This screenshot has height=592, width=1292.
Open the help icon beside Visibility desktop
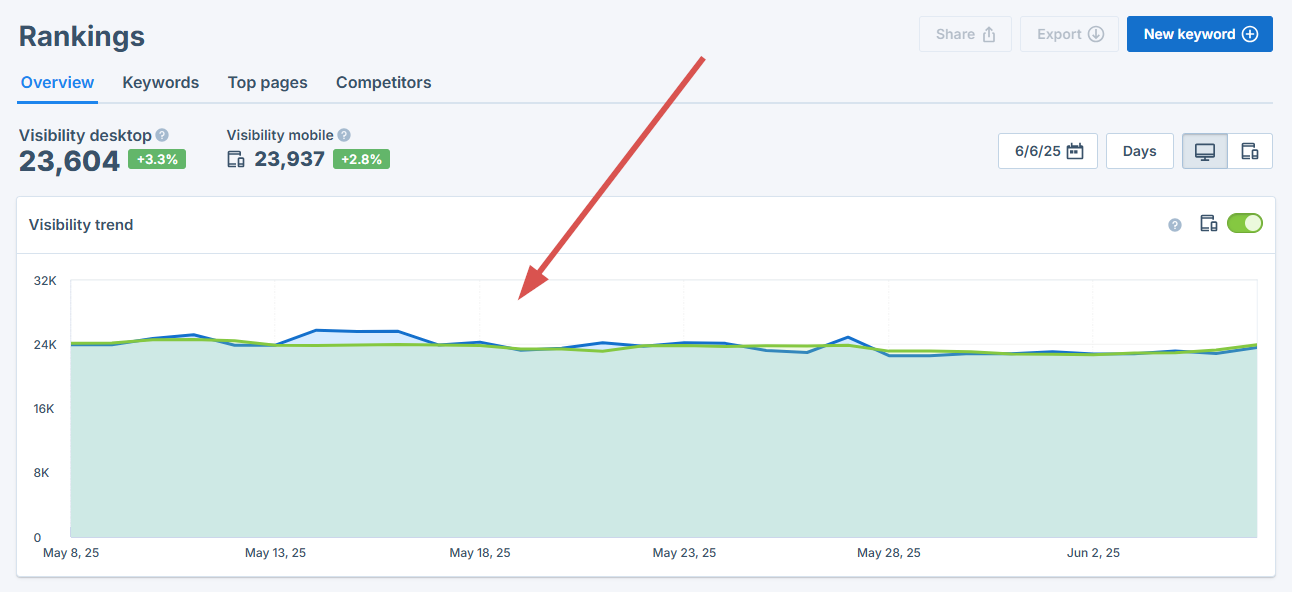pyautogui.click(x=162, y=135)
